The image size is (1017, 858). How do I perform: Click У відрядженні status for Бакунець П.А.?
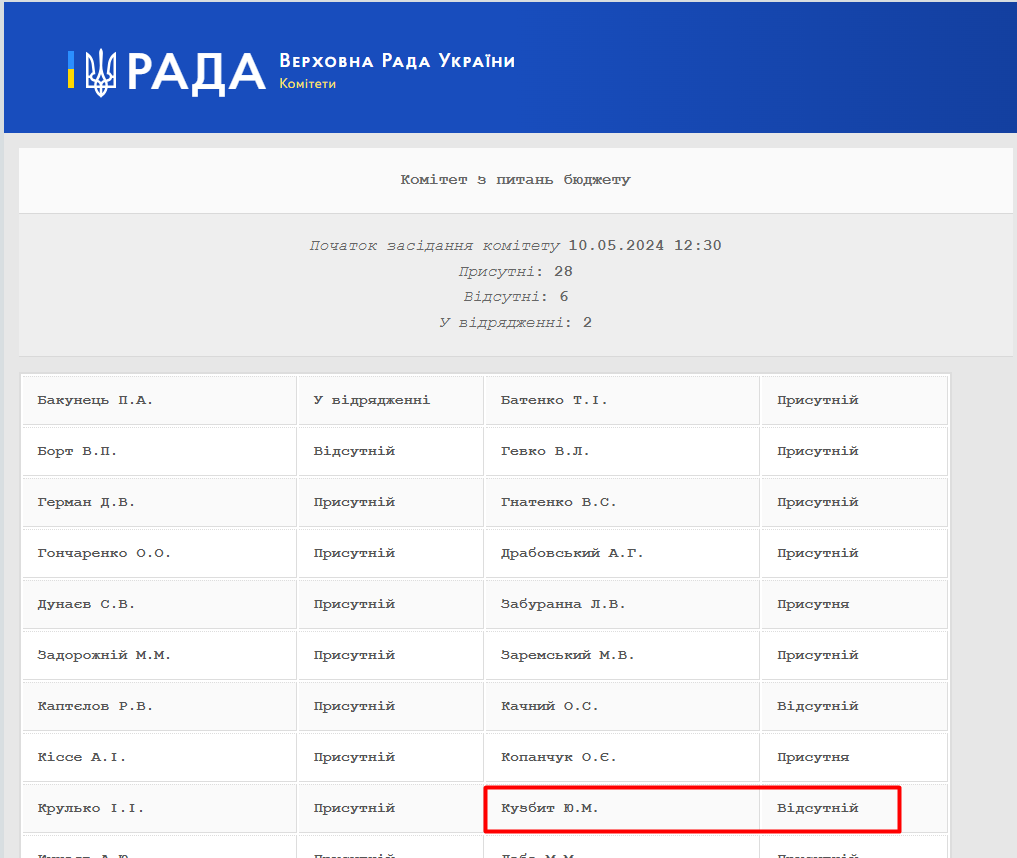[390, 400]
